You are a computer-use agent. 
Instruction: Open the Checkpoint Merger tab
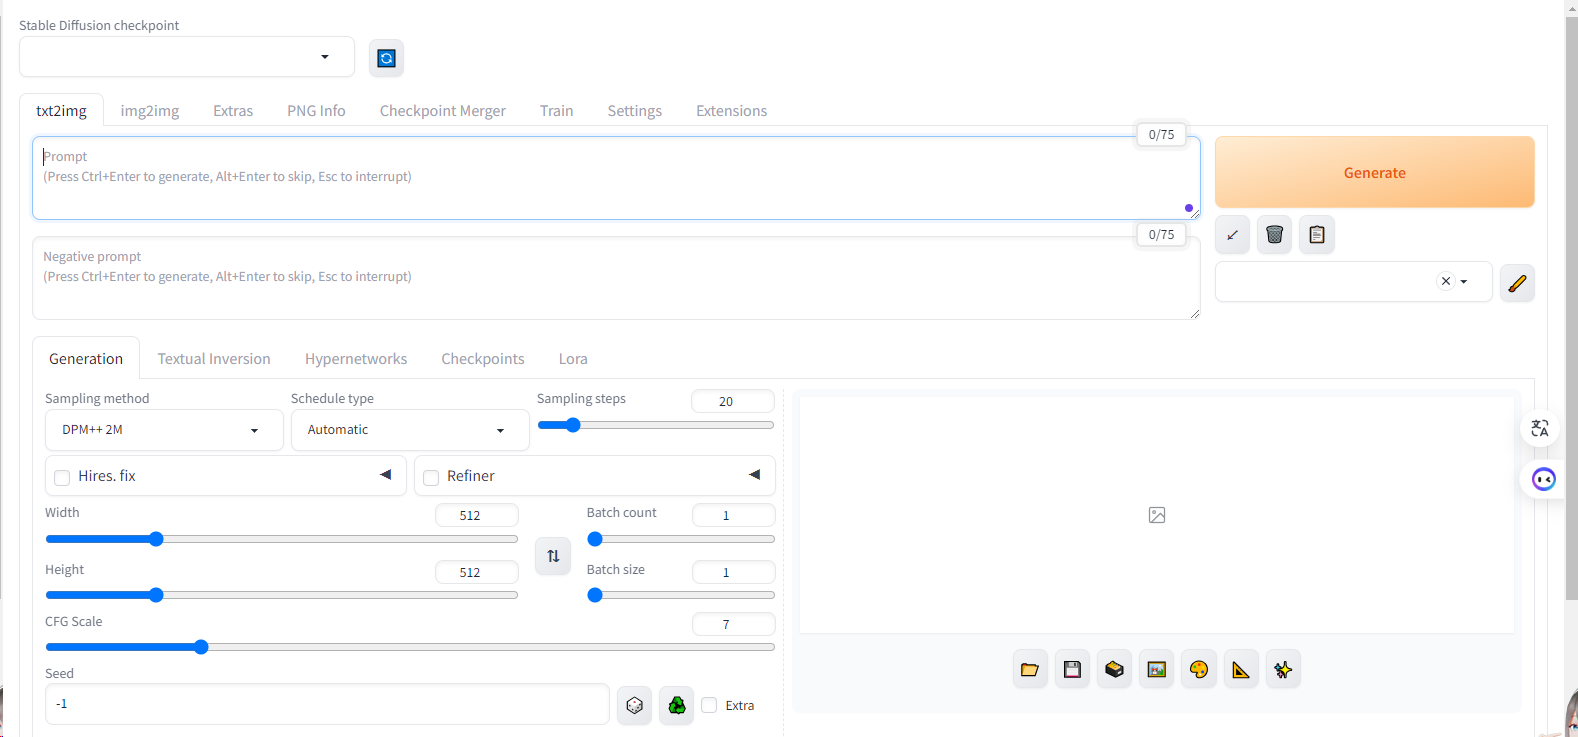pos(443,111)
